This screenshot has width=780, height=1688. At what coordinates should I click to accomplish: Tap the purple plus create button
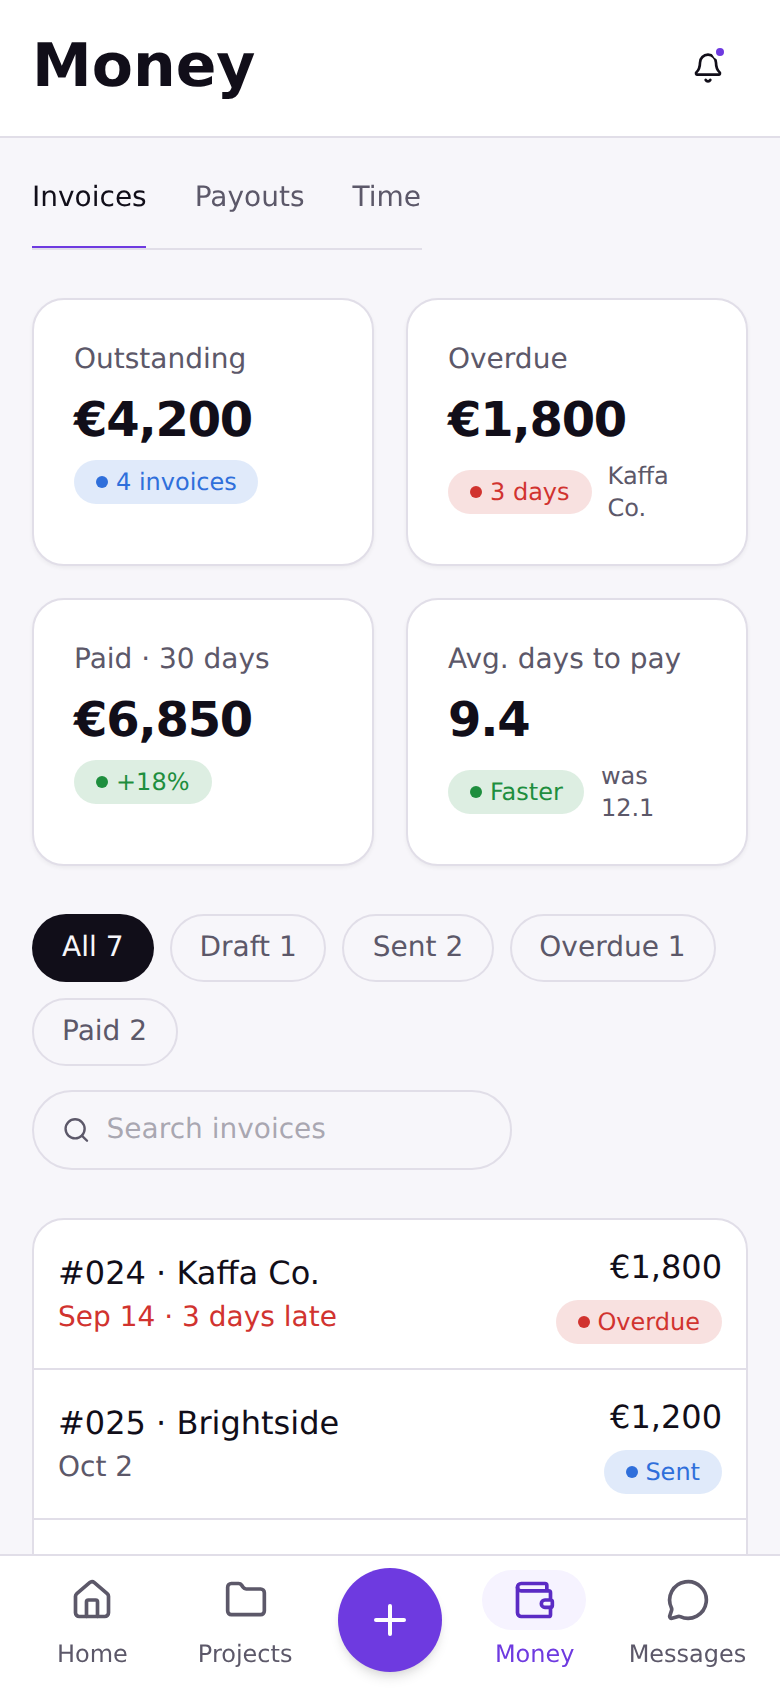pos(390,1620)
